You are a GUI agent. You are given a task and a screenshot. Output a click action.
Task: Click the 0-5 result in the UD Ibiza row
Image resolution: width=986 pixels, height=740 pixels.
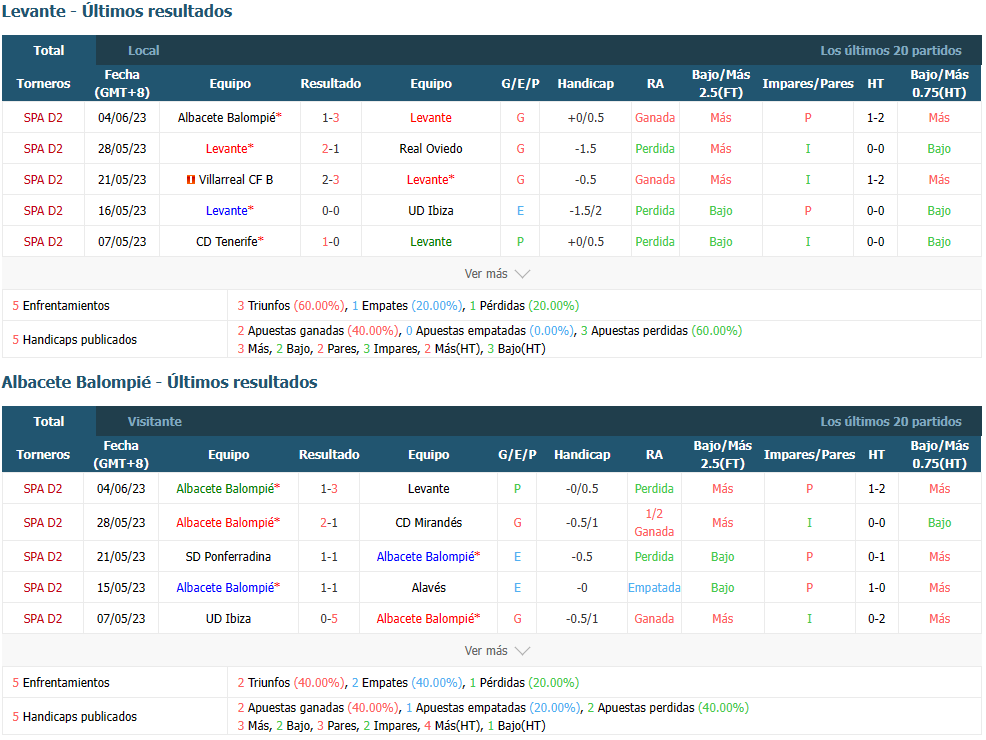point(329,619)
